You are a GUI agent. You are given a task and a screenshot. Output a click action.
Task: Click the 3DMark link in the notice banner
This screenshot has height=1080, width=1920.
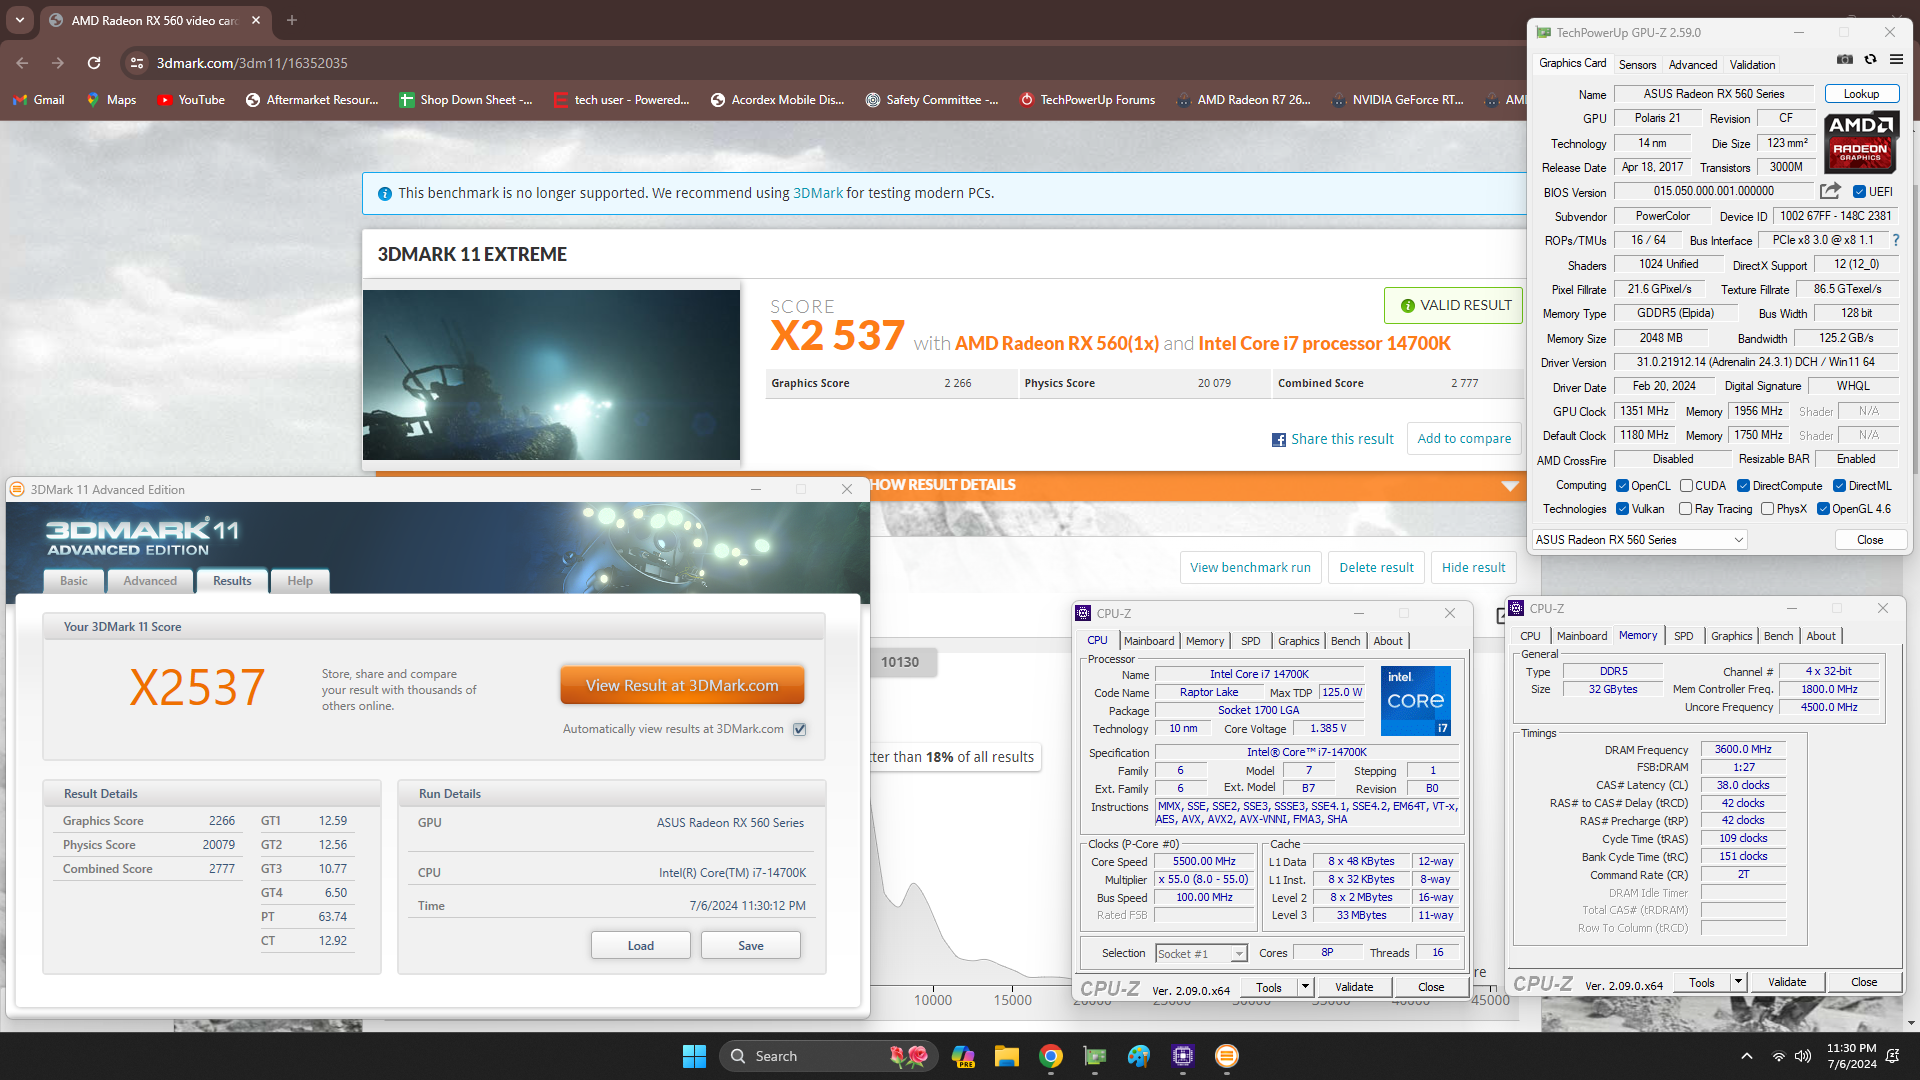point(817,193)
